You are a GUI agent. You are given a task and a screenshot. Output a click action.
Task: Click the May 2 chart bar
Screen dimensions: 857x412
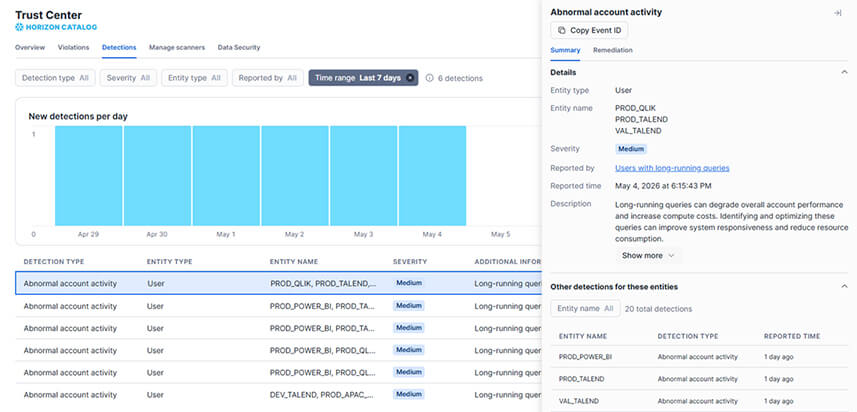point(295,175)
